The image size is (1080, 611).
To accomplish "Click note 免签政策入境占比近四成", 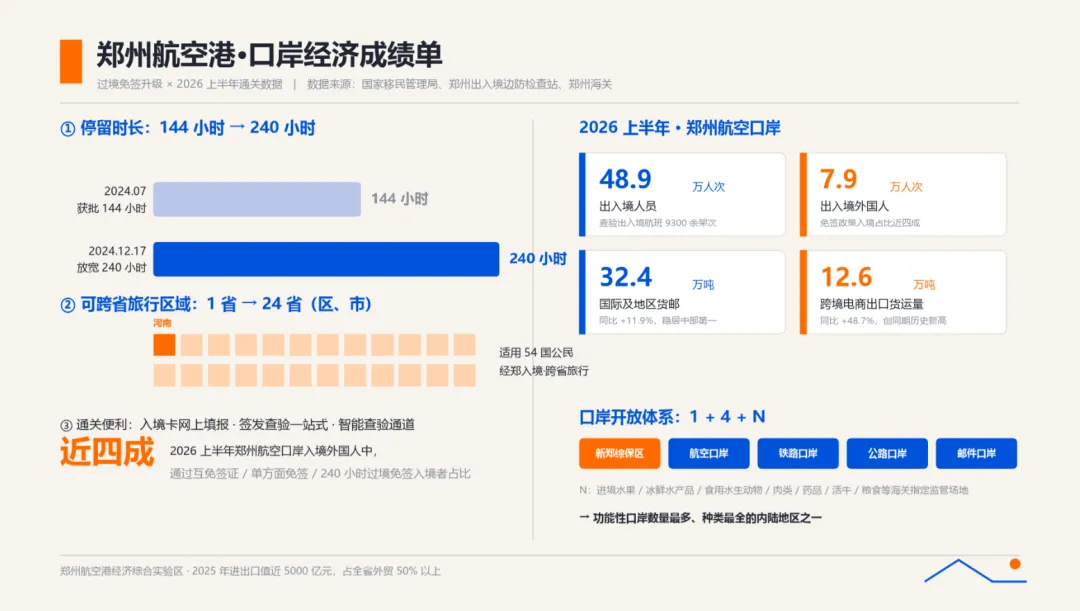I will point(870,222).
